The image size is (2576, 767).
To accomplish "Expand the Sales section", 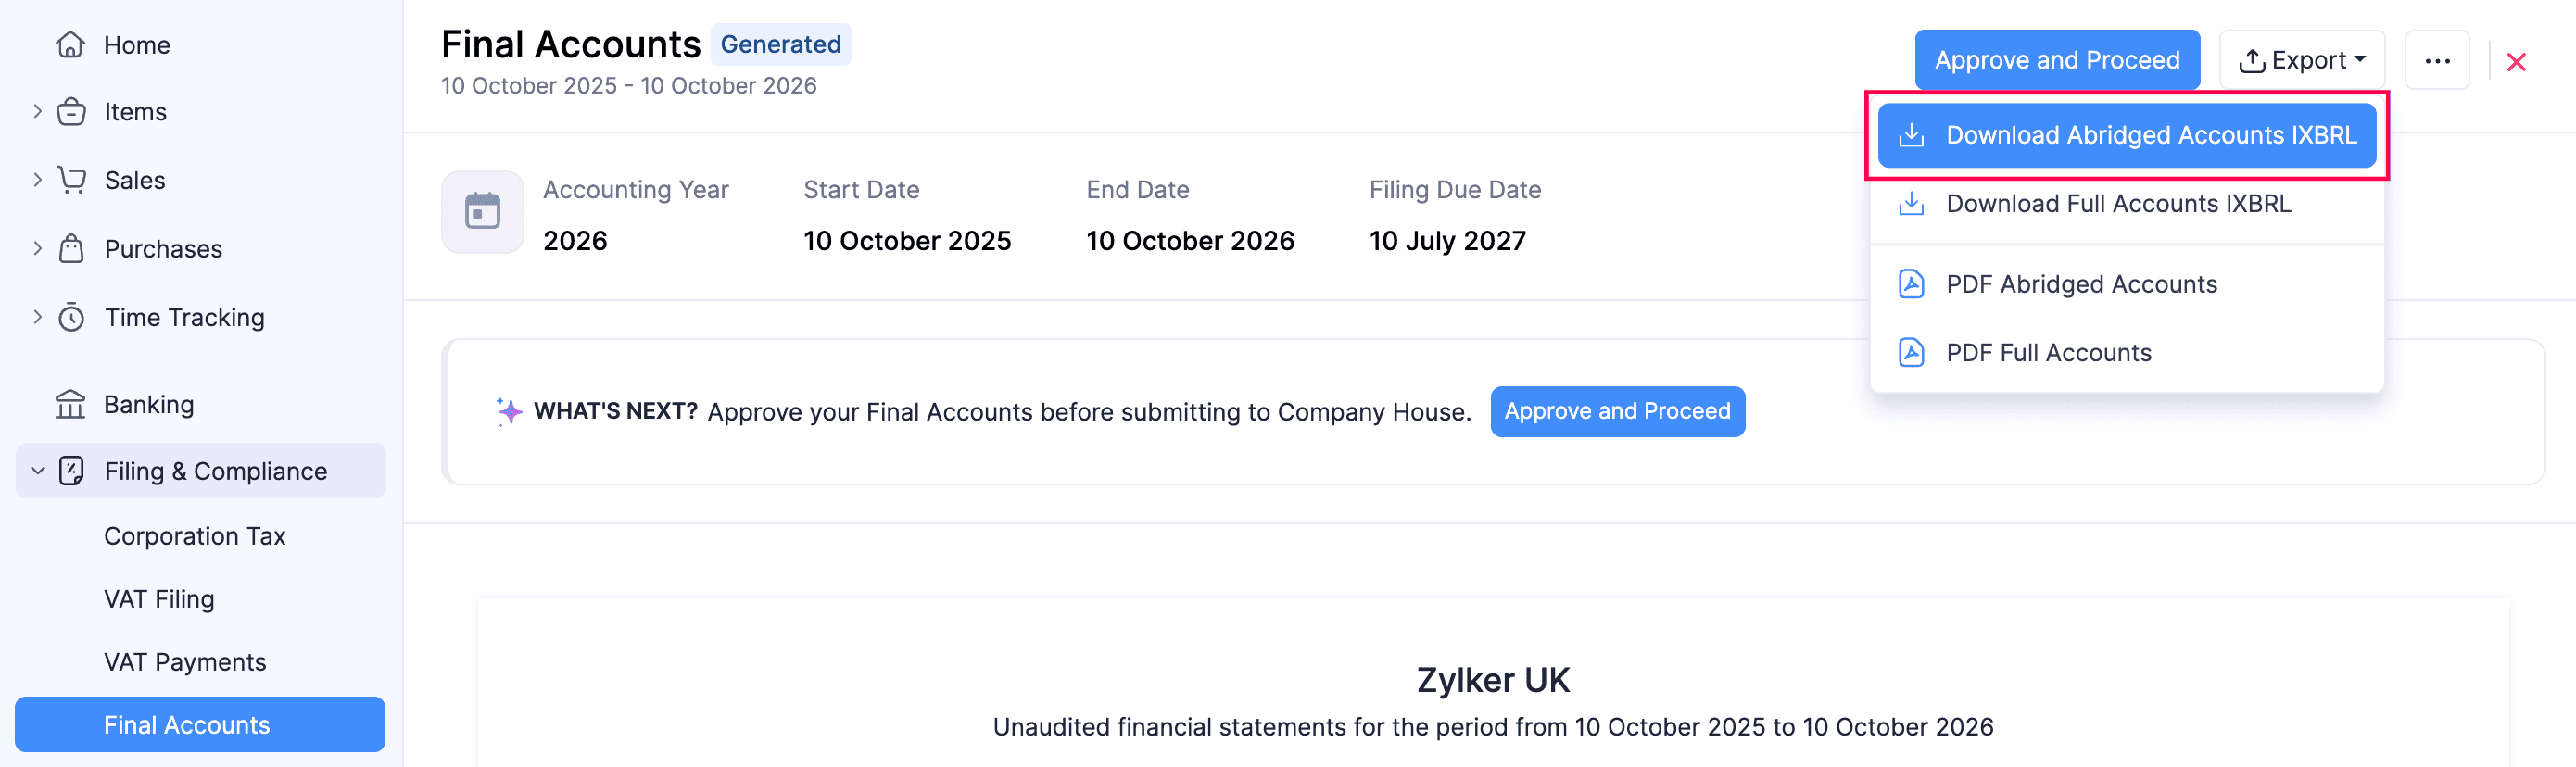I will [x=37, y=180].
